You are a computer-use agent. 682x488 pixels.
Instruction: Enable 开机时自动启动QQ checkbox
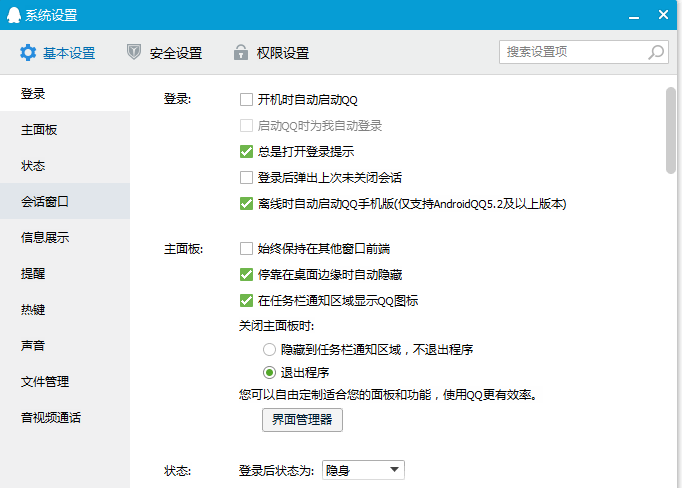[246, 100]
